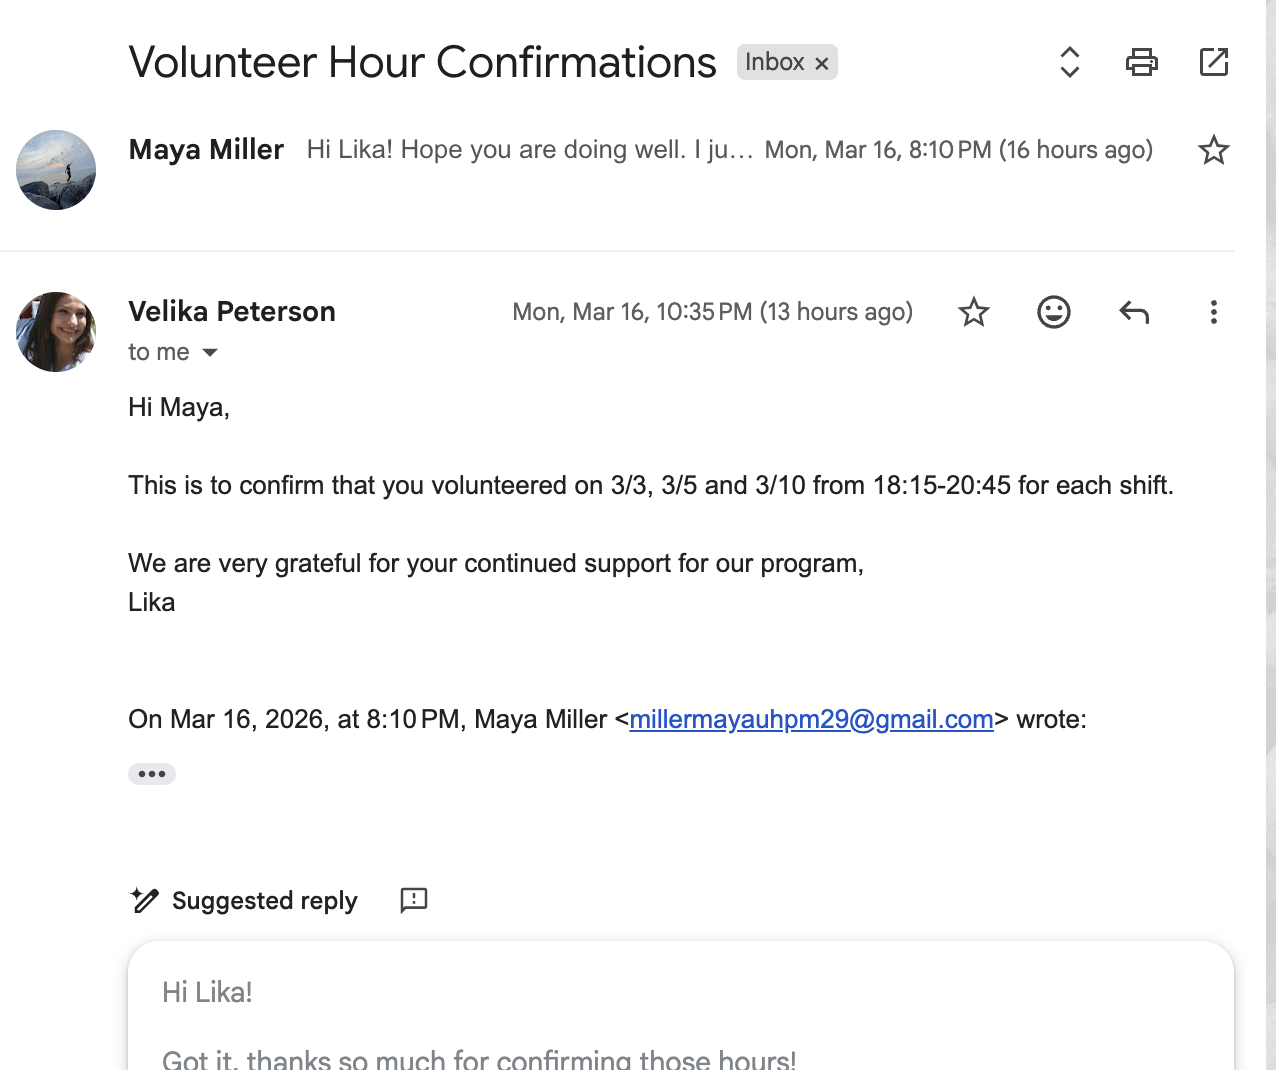
Task: Open conversation in new window
Action: 1213,62
